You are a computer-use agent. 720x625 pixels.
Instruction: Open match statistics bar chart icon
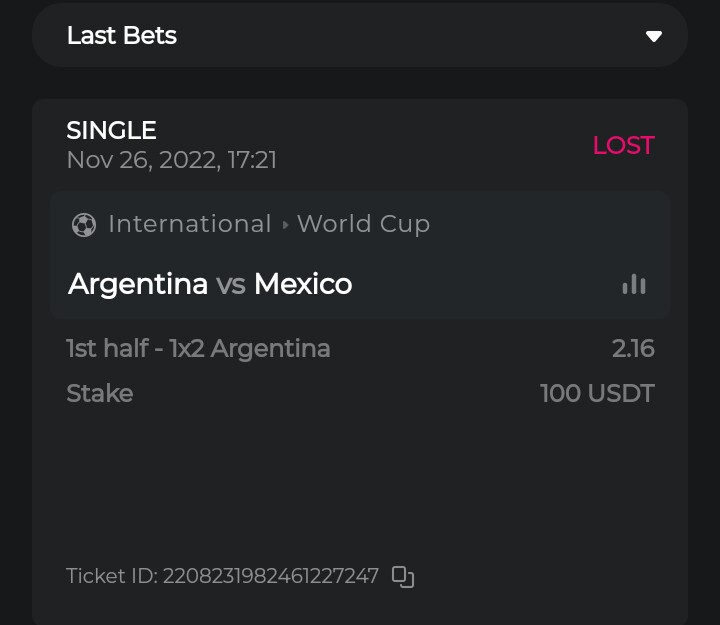click(633, 285)
